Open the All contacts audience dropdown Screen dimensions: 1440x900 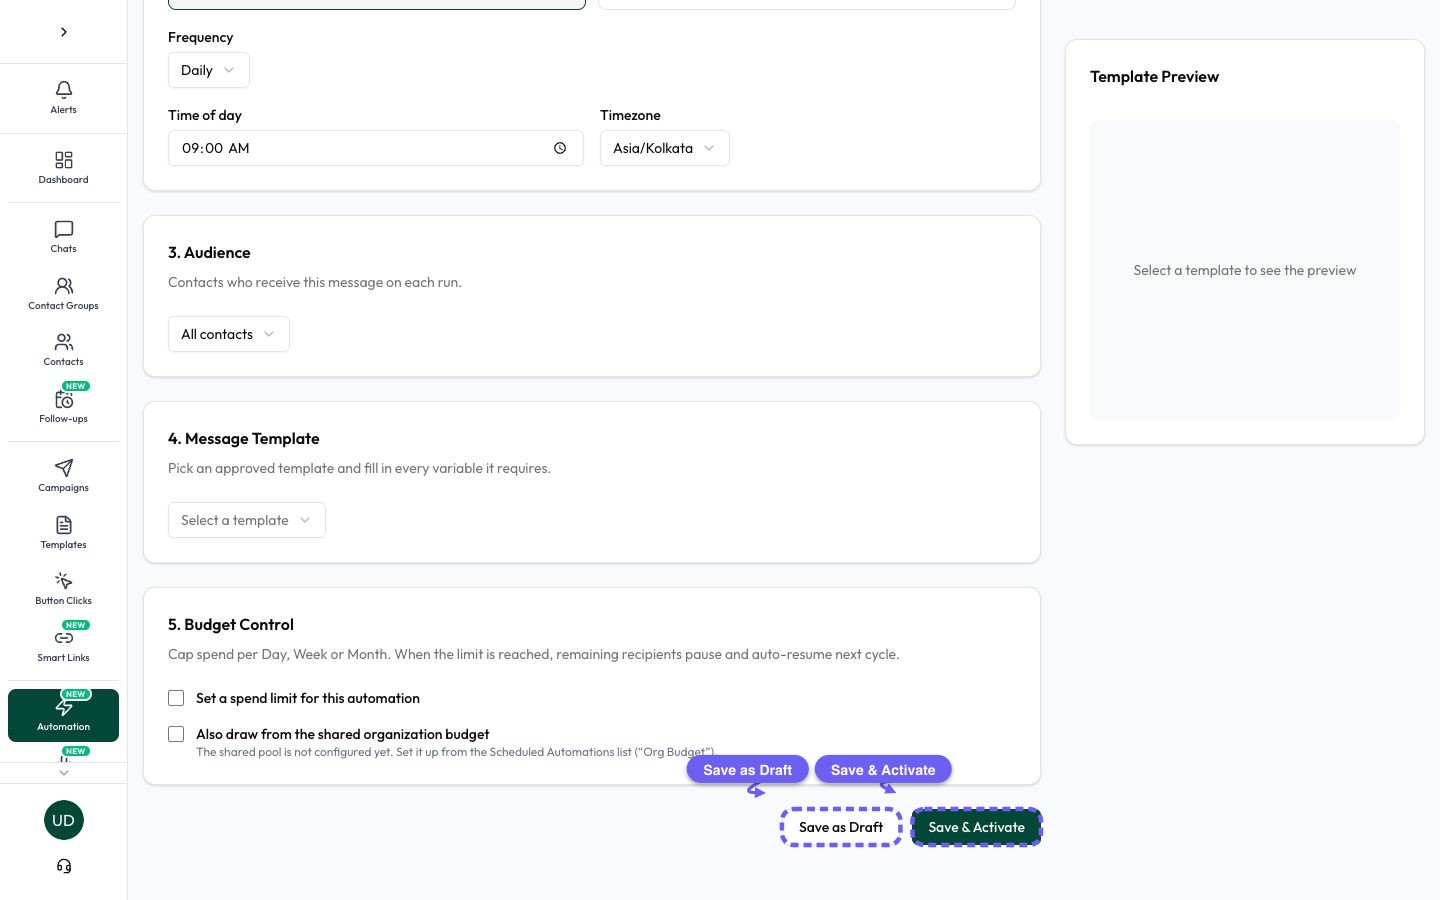point(228,334)
